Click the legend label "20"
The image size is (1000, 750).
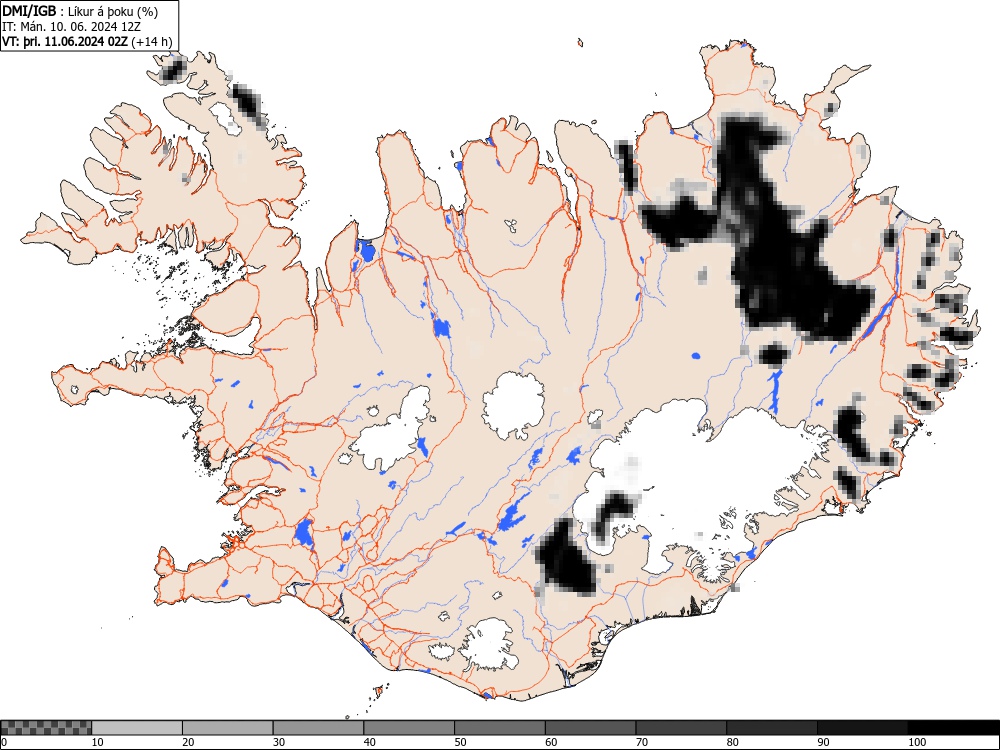(x=188, y=742)
